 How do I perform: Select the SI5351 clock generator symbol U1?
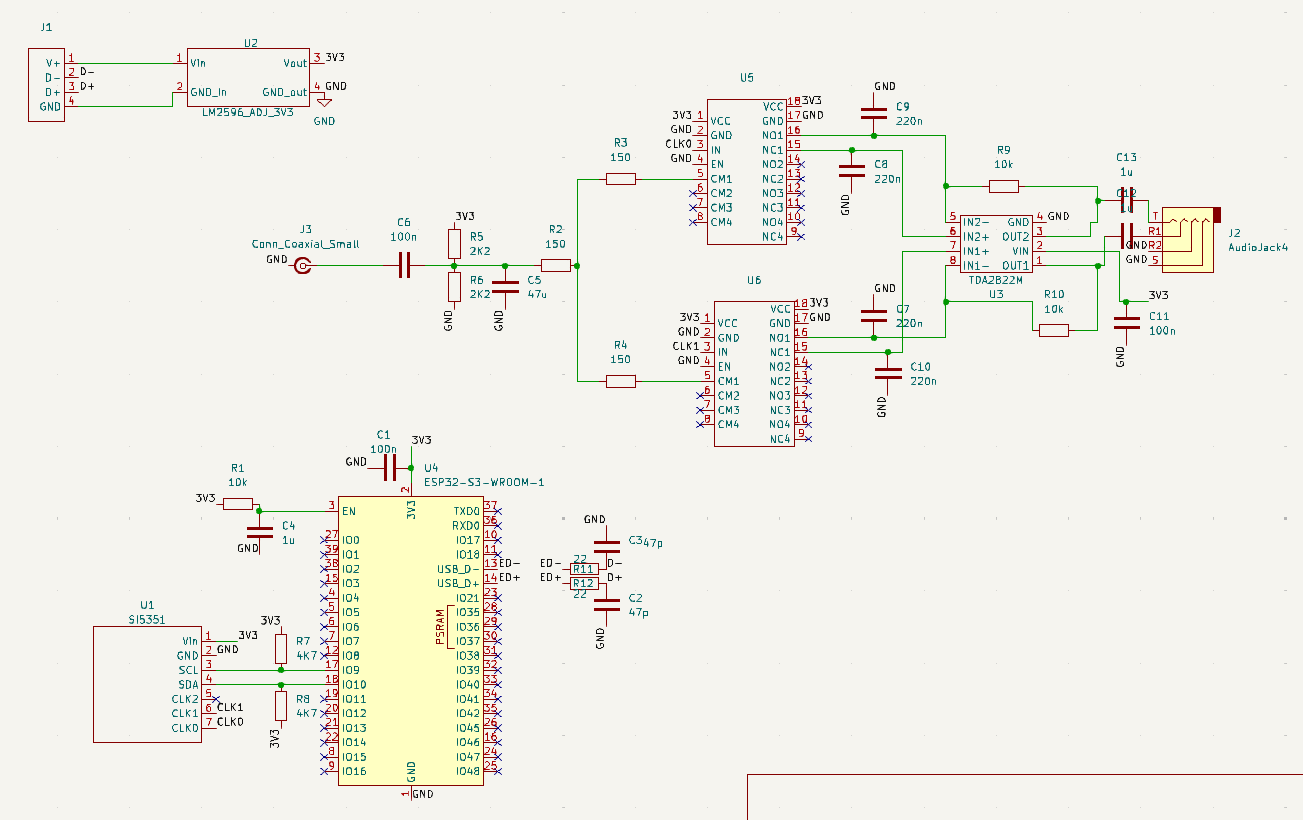145,685
